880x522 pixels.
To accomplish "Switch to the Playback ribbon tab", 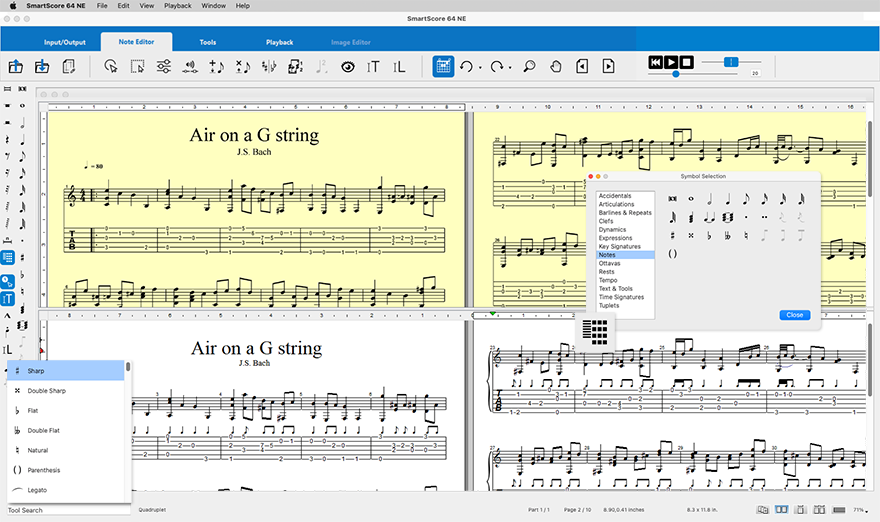I will click(x=279, y=42).
